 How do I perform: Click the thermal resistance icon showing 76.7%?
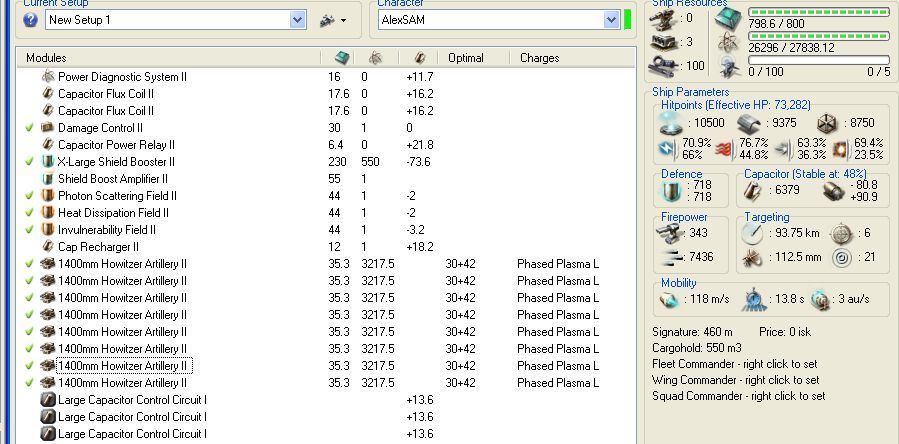725,149
